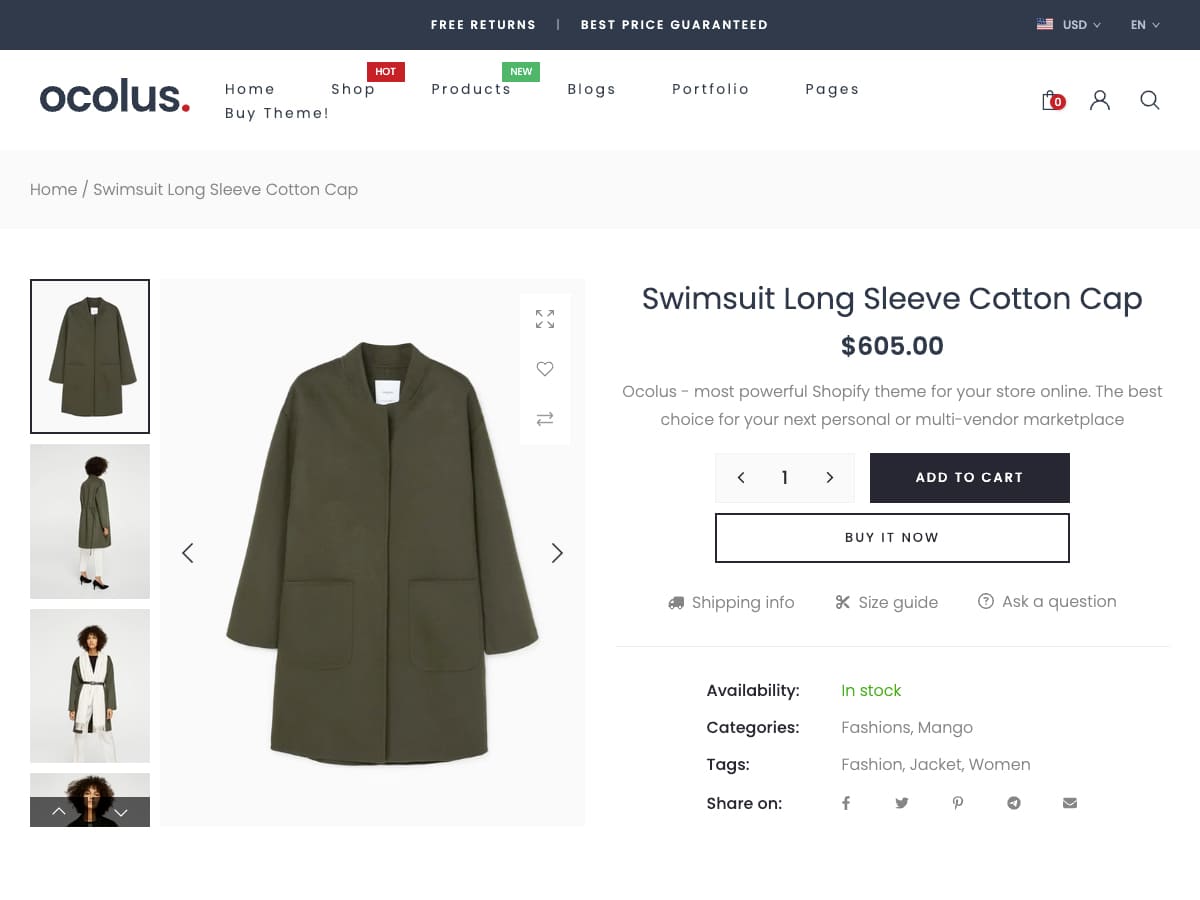Expand product image to fullscreen

pyautogui.click(x=545, y=319)
